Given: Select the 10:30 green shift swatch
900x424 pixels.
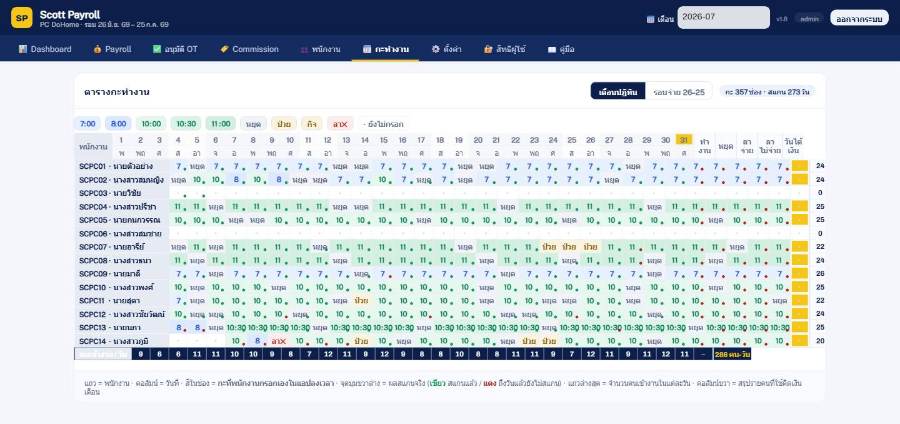Looking at the screenshot, I should [x=186, y=123].
